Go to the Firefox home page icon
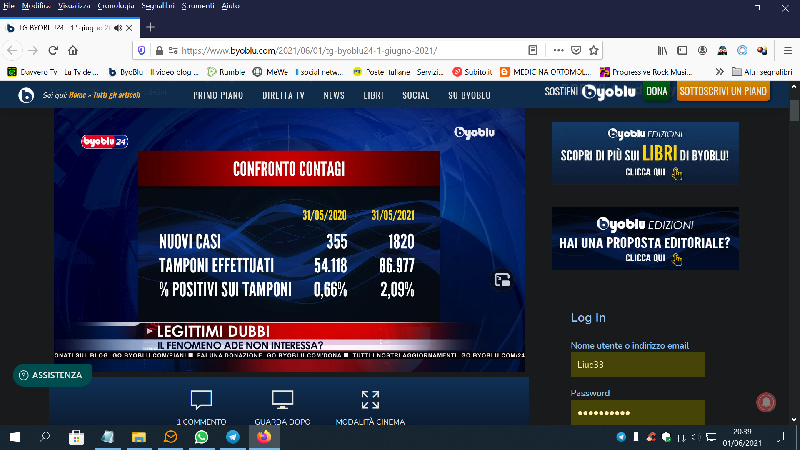This screenshot has width=800, height=450. click(73, 50)
